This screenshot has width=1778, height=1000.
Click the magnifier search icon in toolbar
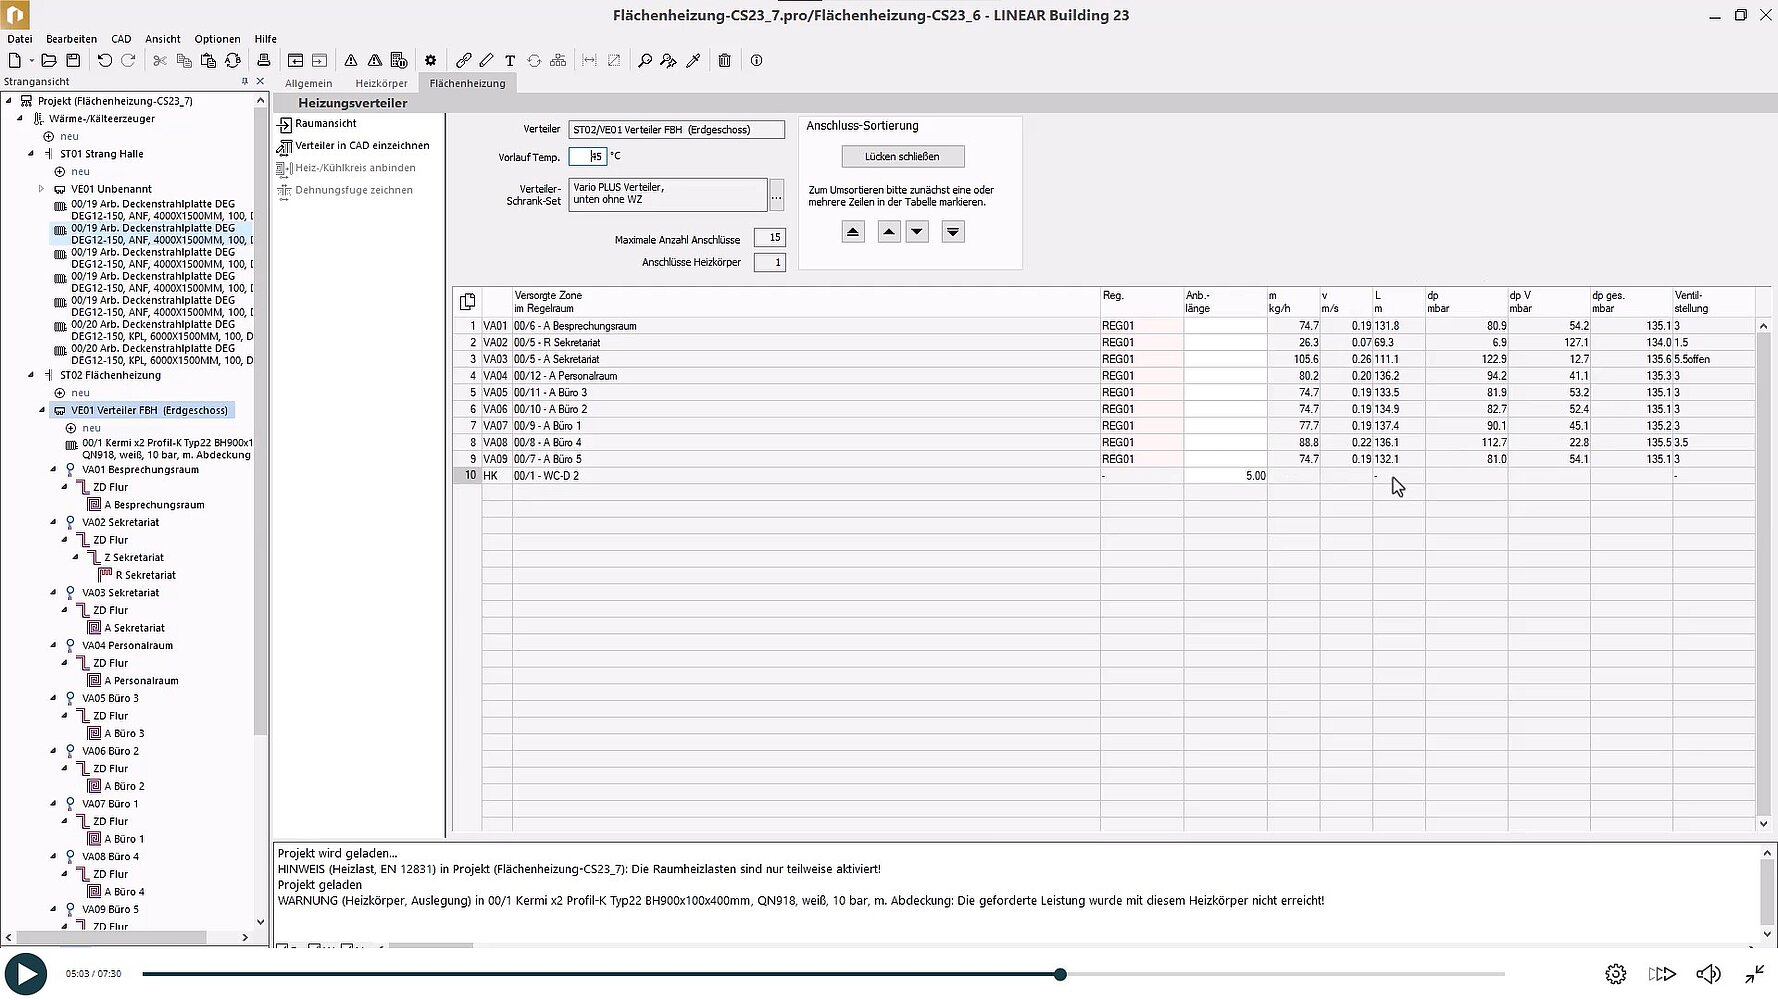[x=645, y=61]
